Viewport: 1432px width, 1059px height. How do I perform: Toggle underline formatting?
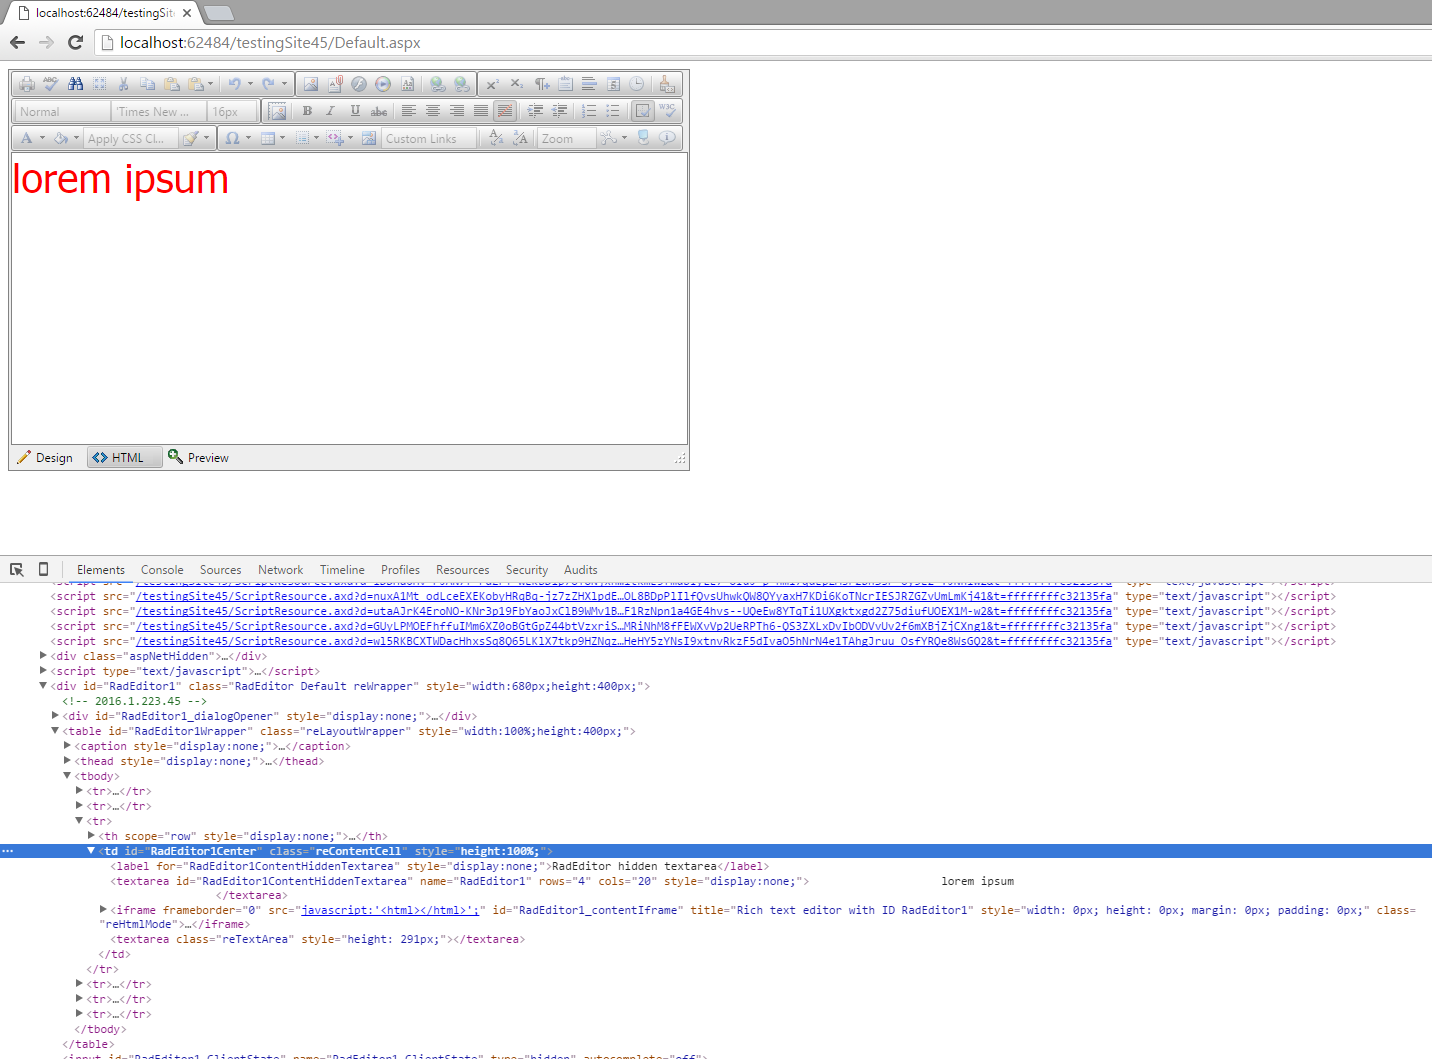355,111
